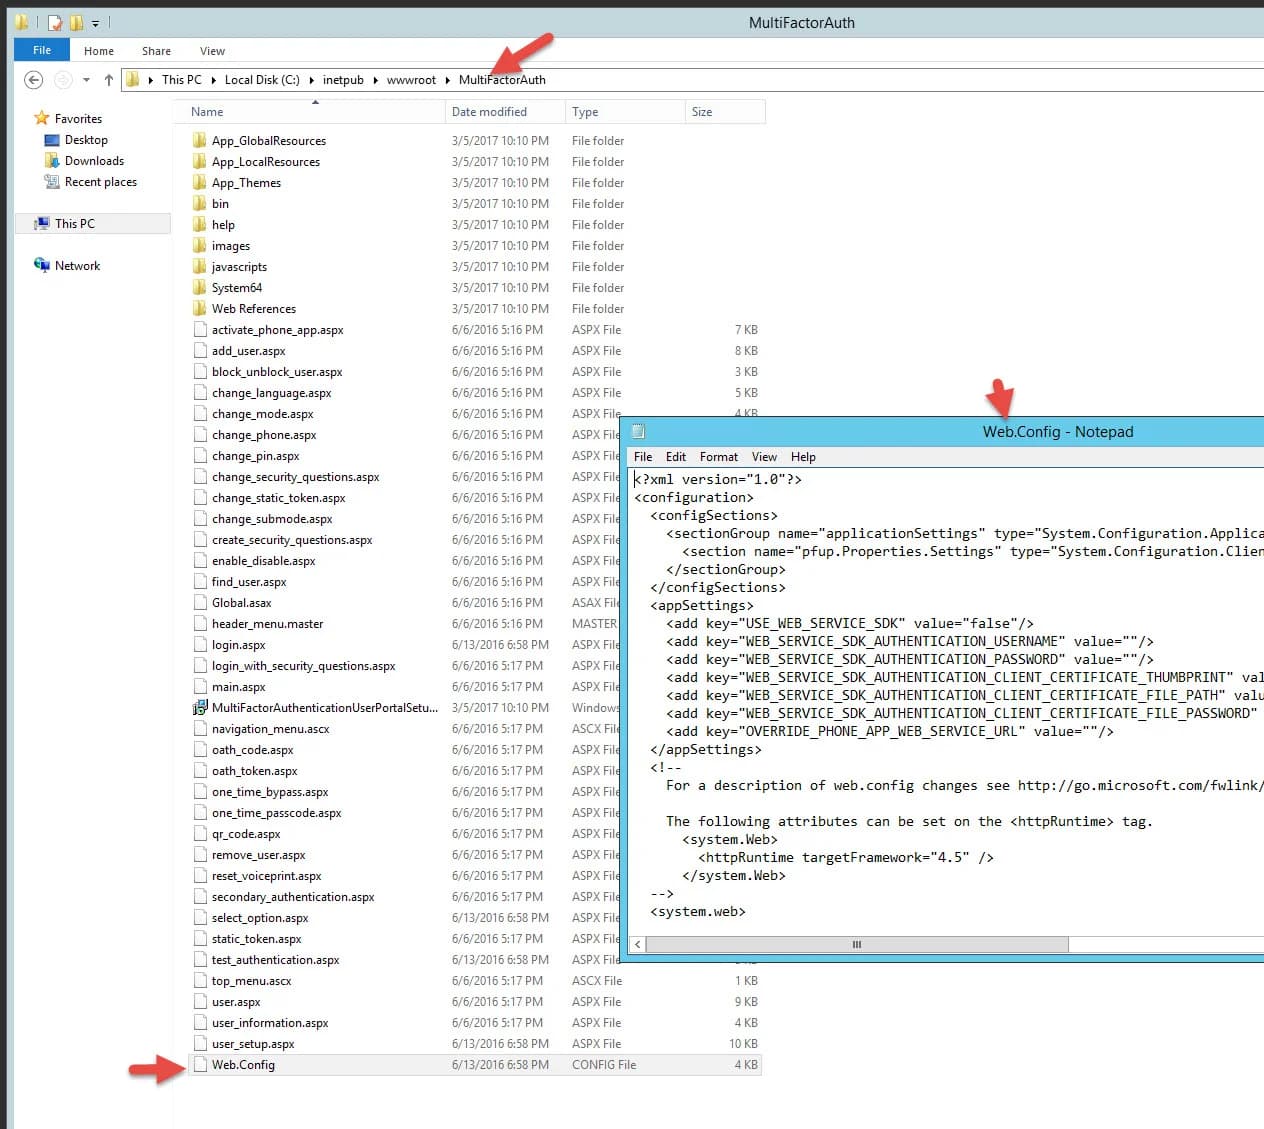Screen dimensions: 1264x1129
Task: Open the recent locations dropdown arrow
Action: (86, 80)
